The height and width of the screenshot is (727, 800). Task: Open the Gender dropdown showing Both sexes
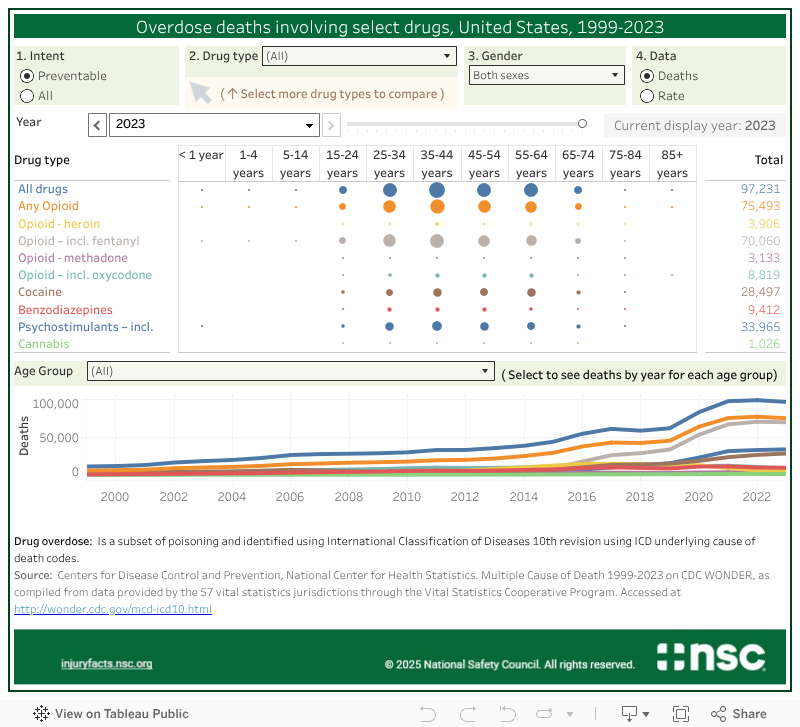(547, 76)
